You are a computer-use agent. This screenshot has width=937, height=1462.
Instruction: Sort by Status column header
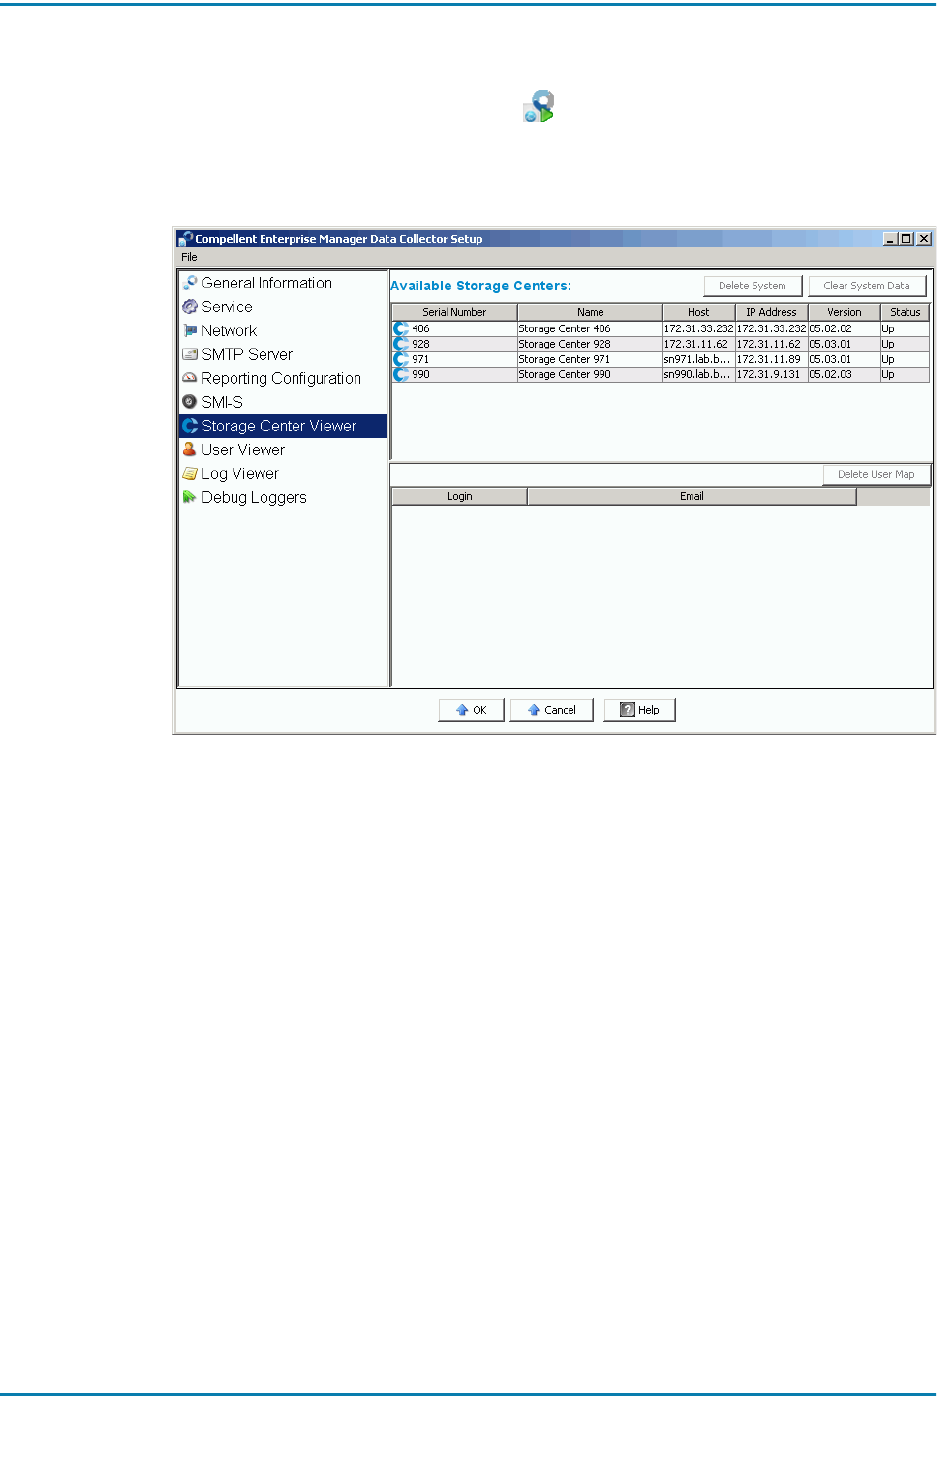[905, 312]
